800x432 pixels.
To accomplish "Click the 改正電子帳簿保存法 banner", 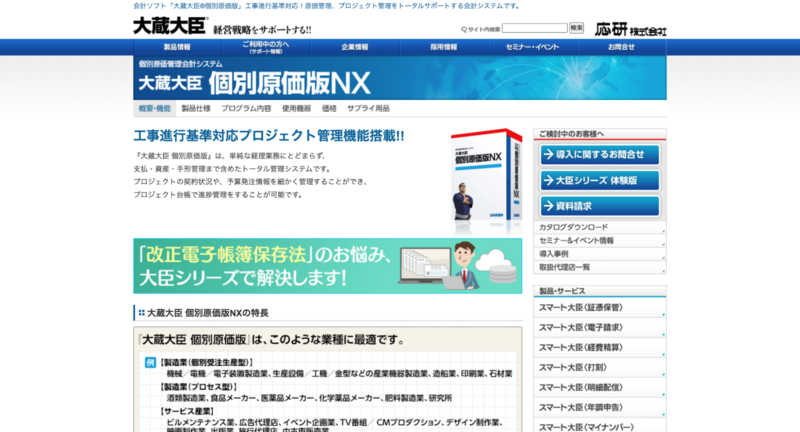I will (328, 266).
